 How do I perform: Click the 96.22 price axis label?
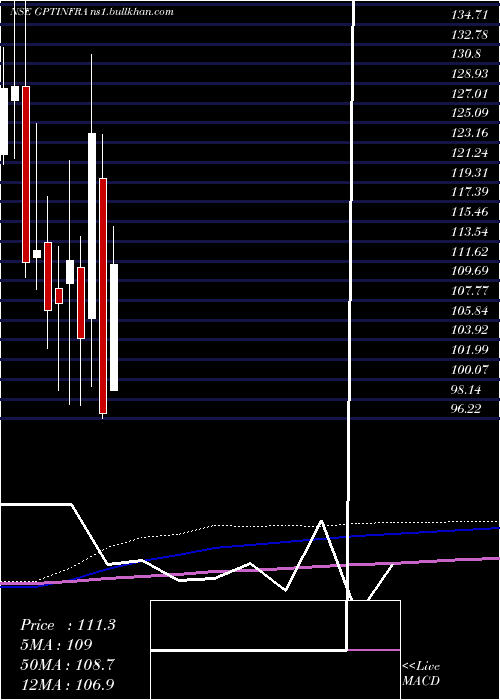pos(466,409)
